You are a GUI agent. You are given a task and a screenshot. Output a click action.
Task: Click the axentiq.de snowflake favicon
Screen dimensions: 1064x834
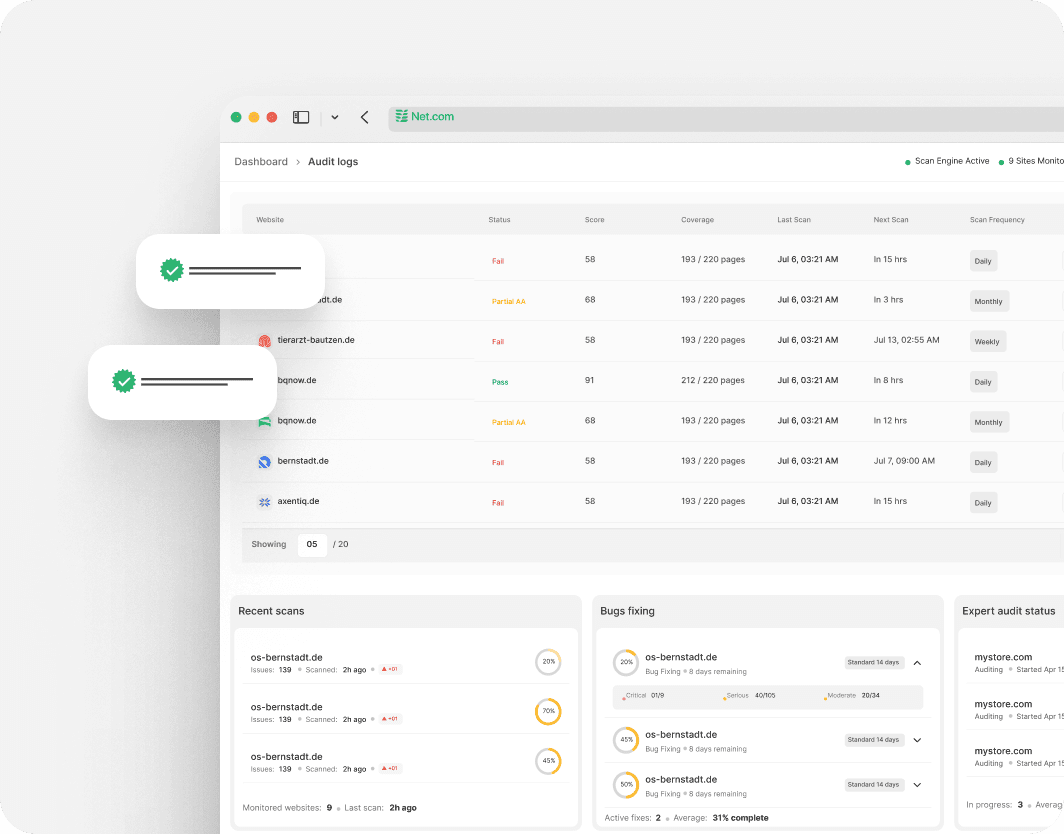265,502
